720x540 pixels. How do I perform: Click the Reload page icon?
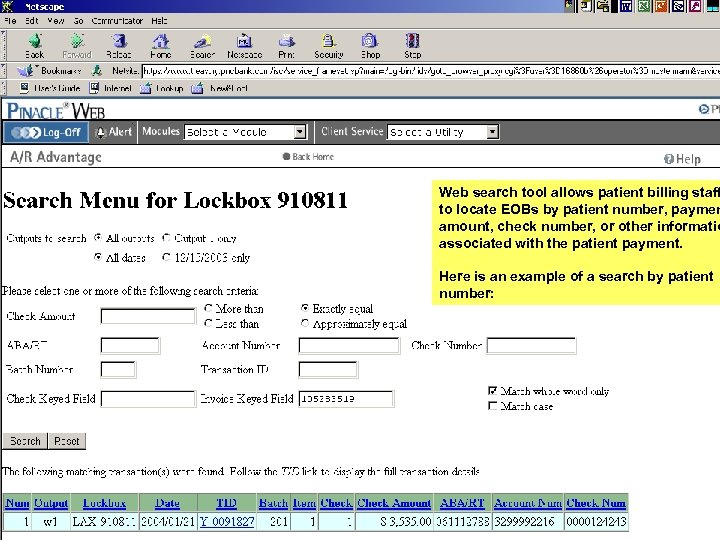click(119, 41)
